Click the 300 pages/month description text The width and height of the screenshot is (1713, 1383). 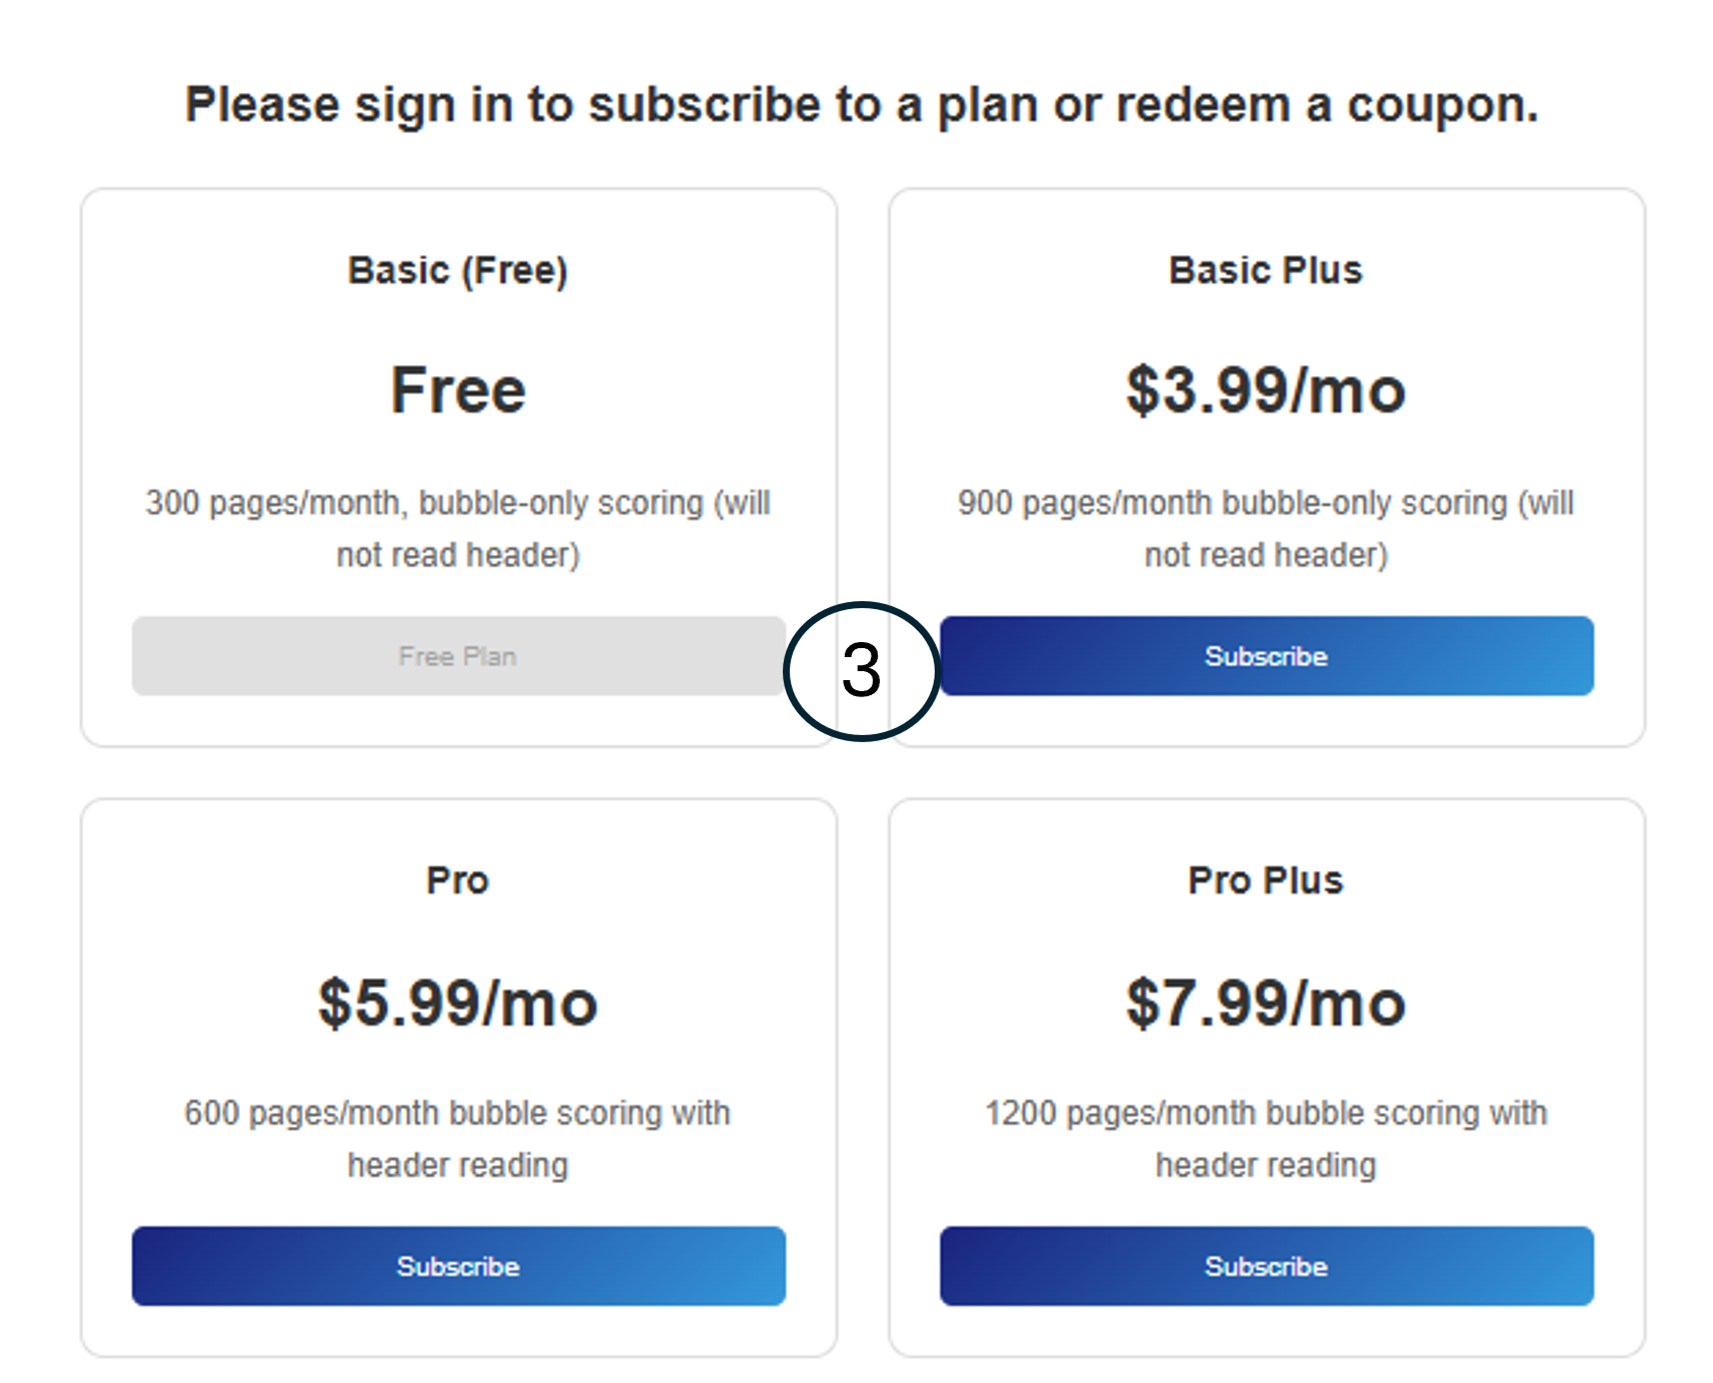[x=459, y=528]
